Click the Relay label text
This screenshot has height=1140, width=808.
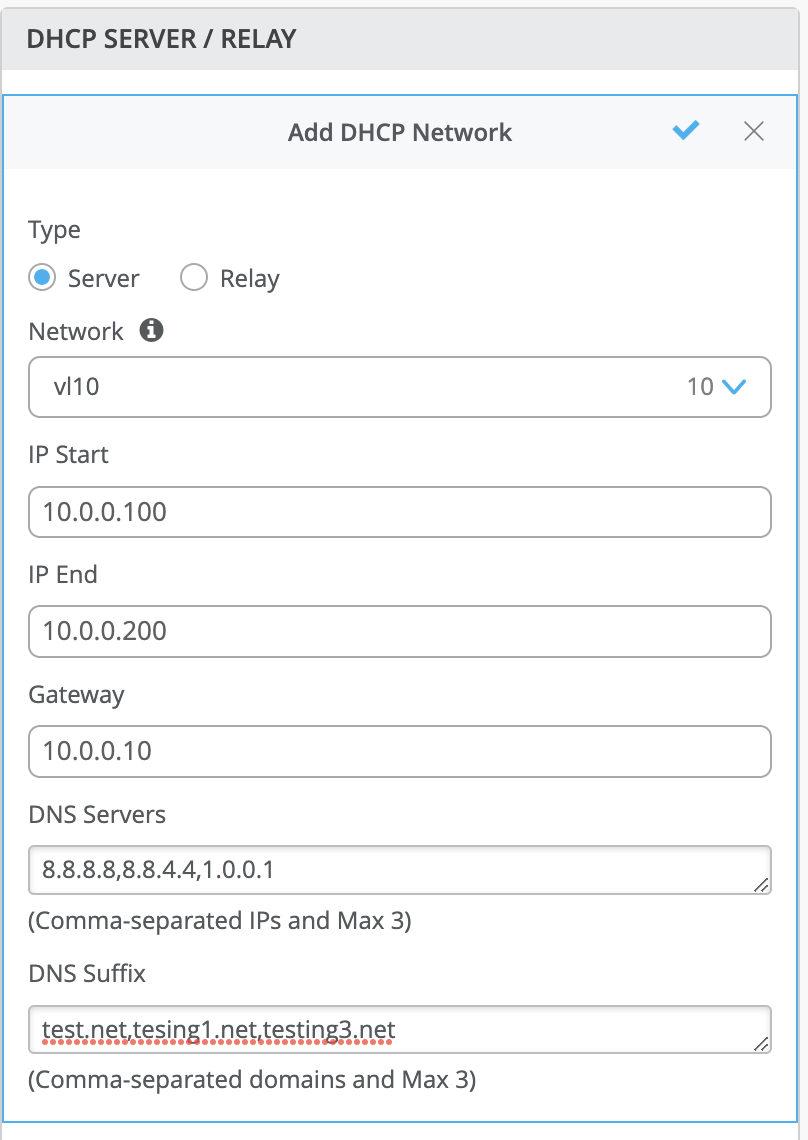tap(249, 279)
